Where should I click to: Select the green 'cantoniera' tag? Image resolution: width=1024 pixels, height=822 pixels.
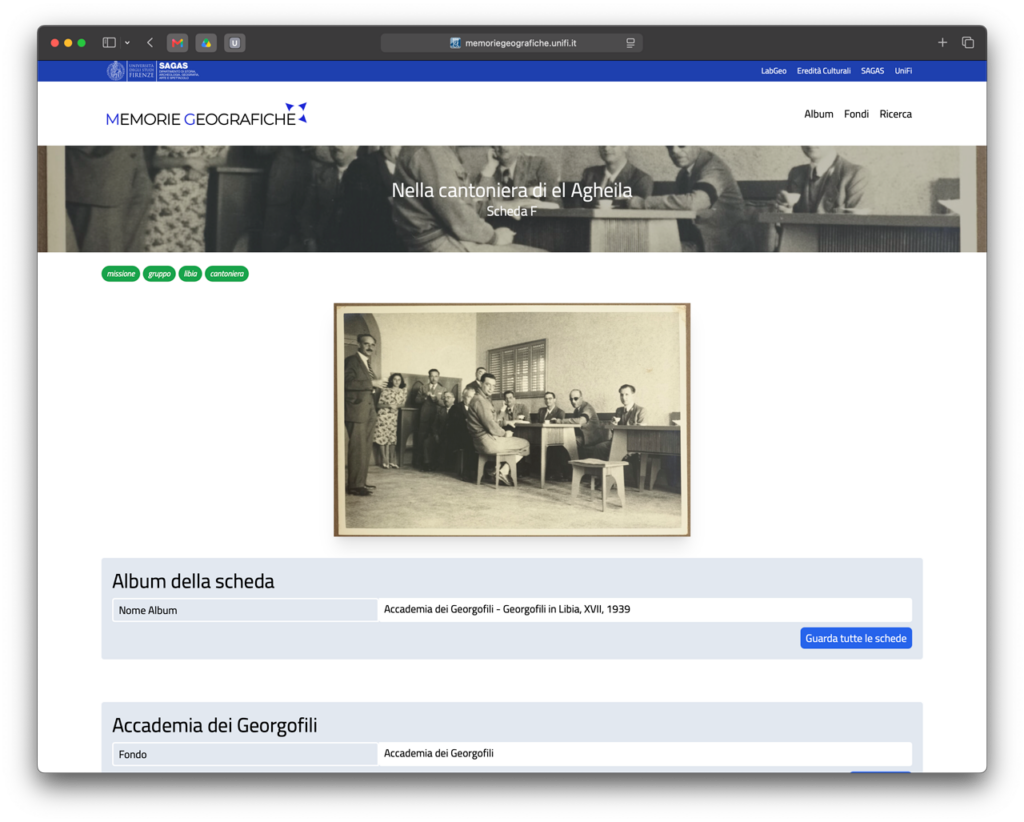(x=227, y=274)
